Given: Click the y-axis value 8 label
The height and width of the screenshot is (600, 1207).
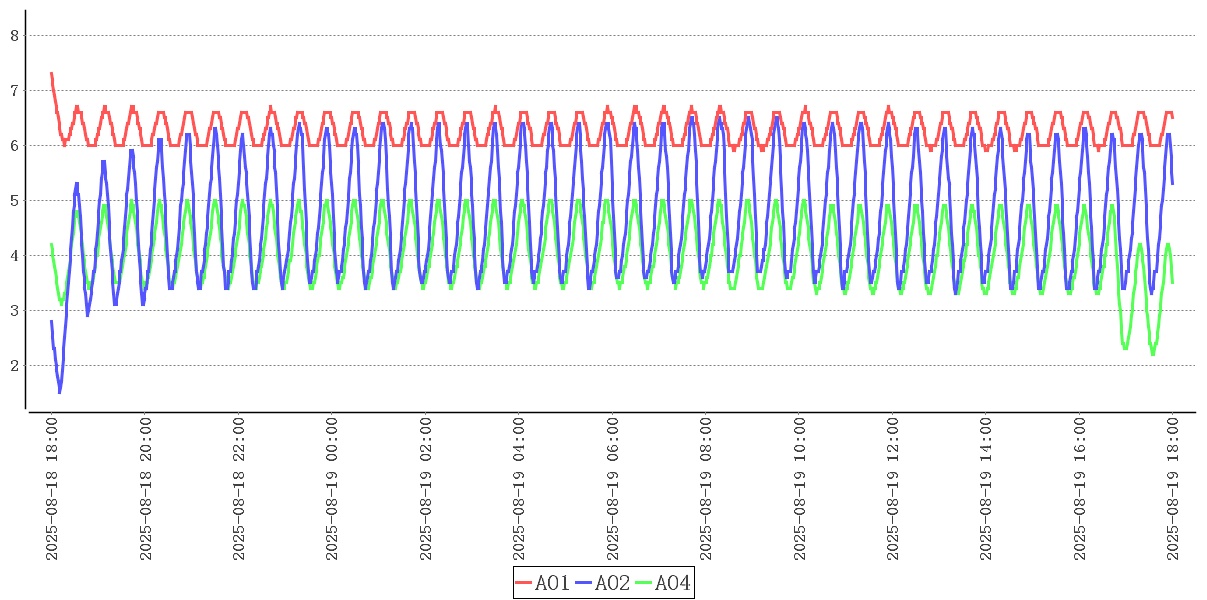Looking at the screenshot, I should point(14,35).
